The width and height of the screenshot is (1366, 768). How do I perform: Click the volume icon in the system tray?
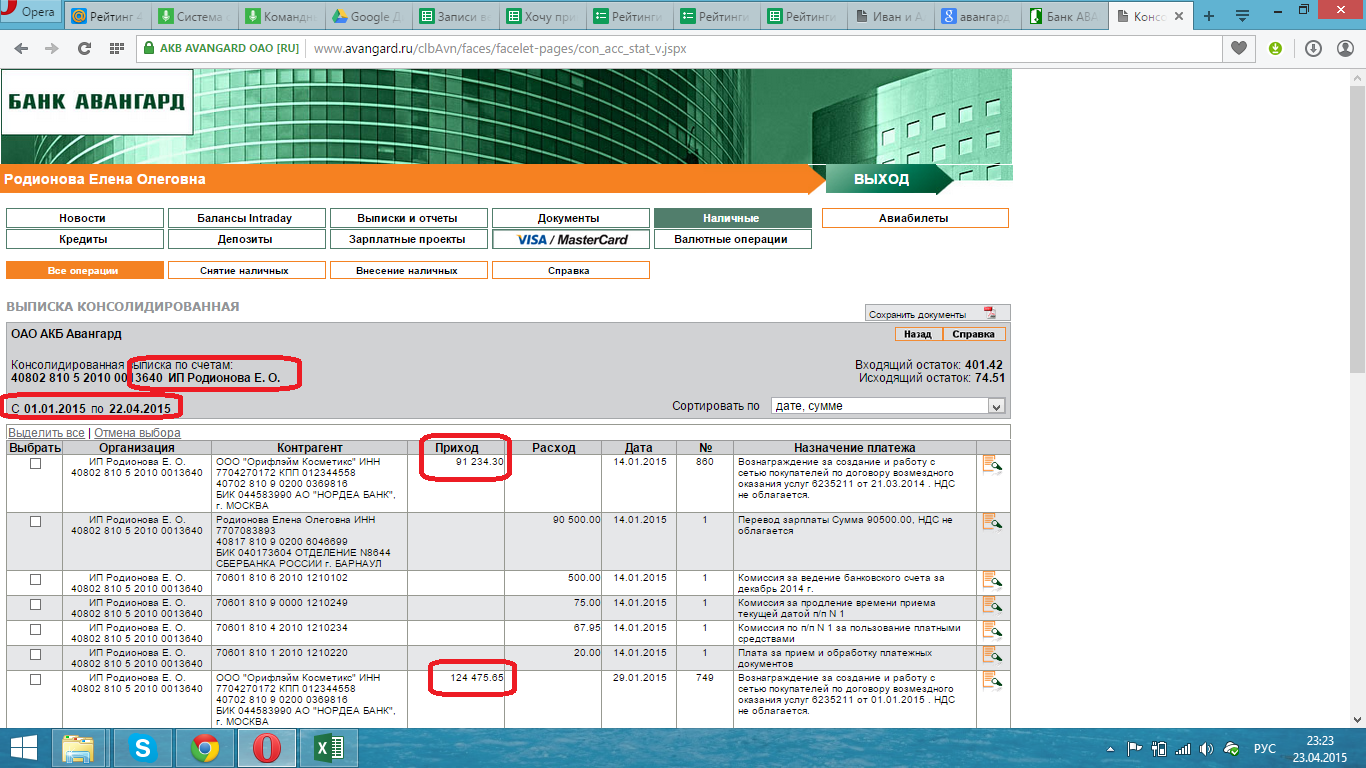point(1207,748)
